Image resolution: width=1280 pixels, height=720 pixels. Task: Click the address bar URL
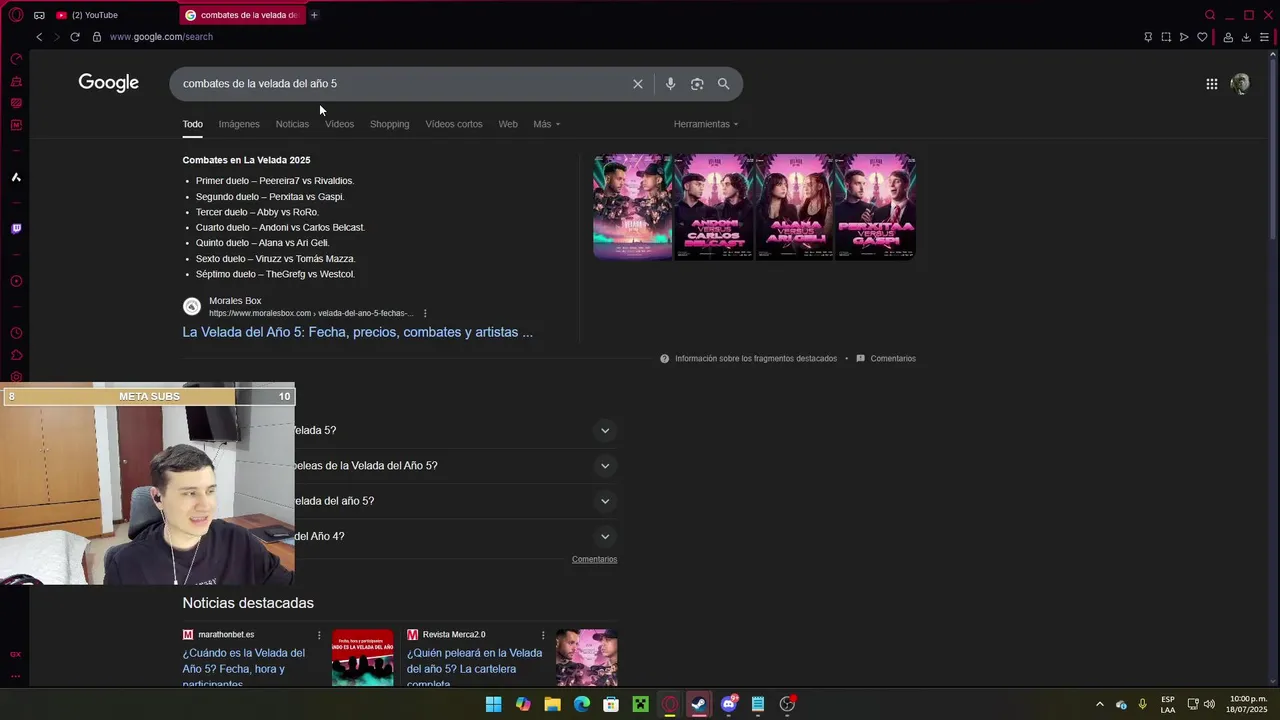pyautogui.click(x=161, y=37)
